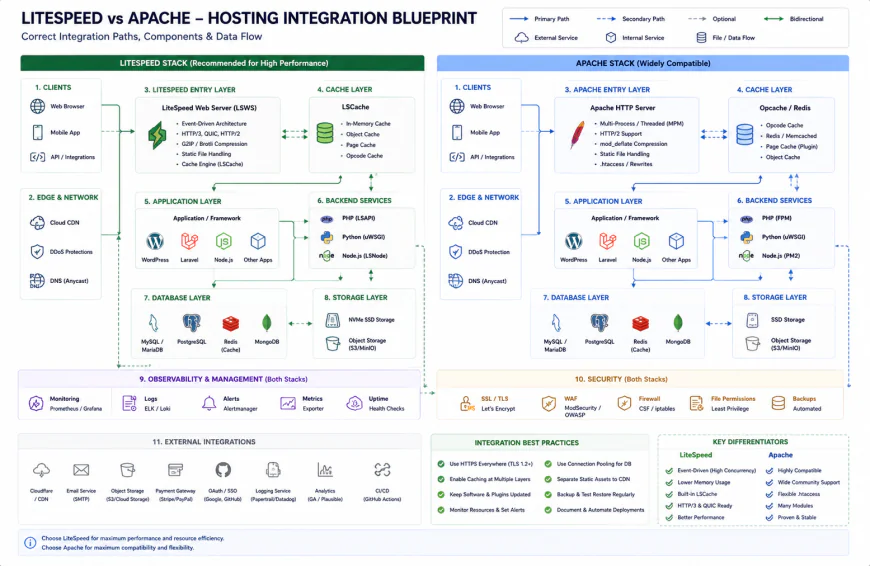Click '.htaccess / Rewrites' bullet text
Viewport: 870px width, 566px height.
click(x=626, y=164)
